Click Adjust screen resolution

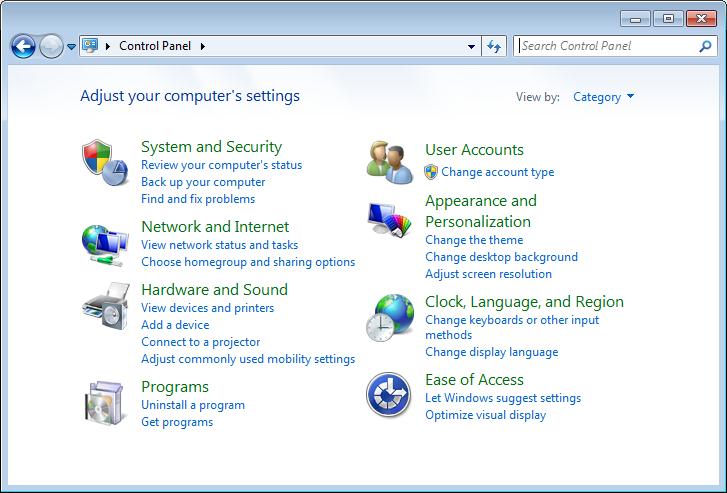pos(488,274)
